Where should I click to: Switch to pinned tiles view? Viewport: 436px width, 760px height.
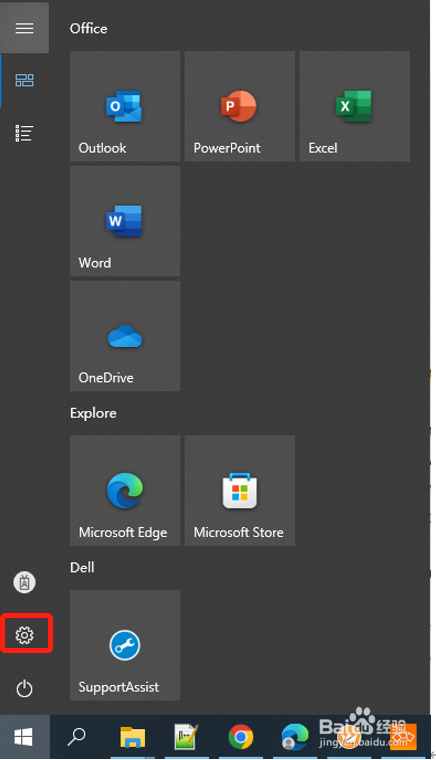(24, 80)
